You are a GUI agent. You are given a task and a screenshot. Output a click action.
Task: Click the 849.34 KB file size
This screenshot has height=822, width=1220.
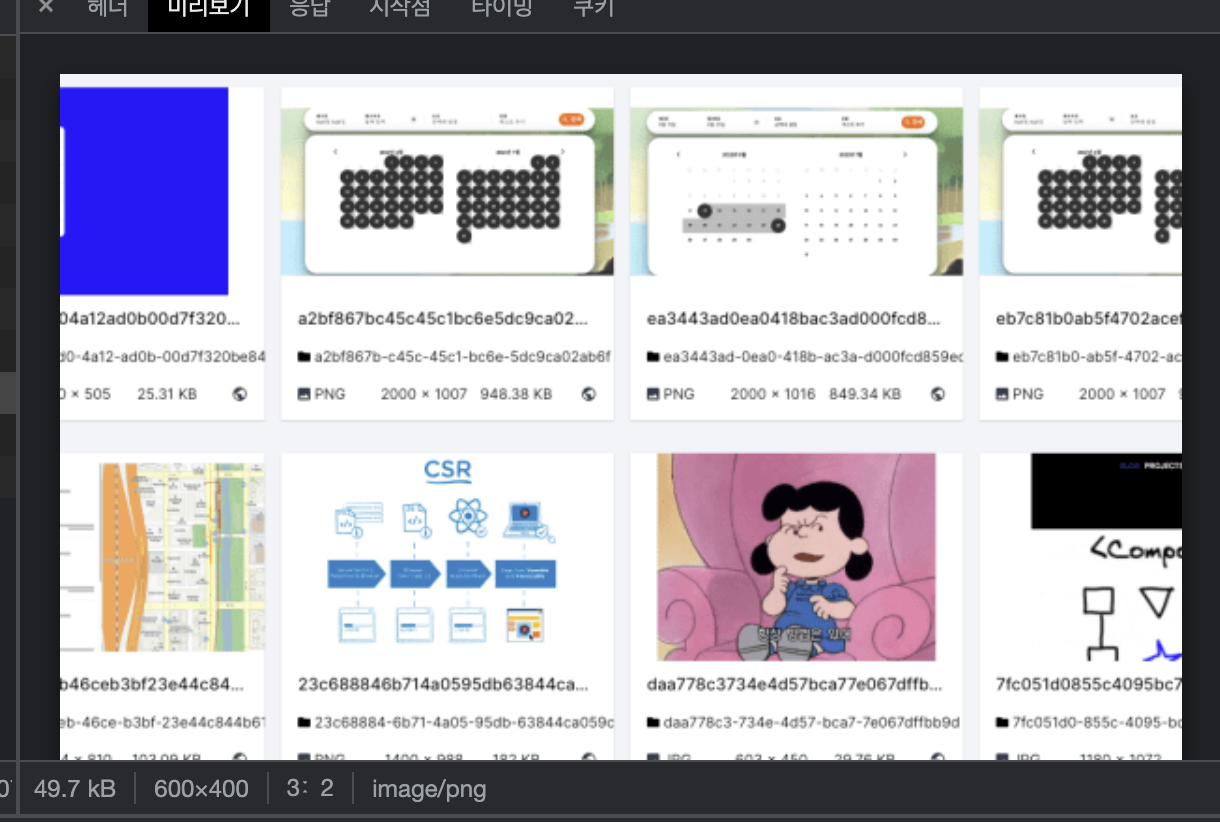865,394
